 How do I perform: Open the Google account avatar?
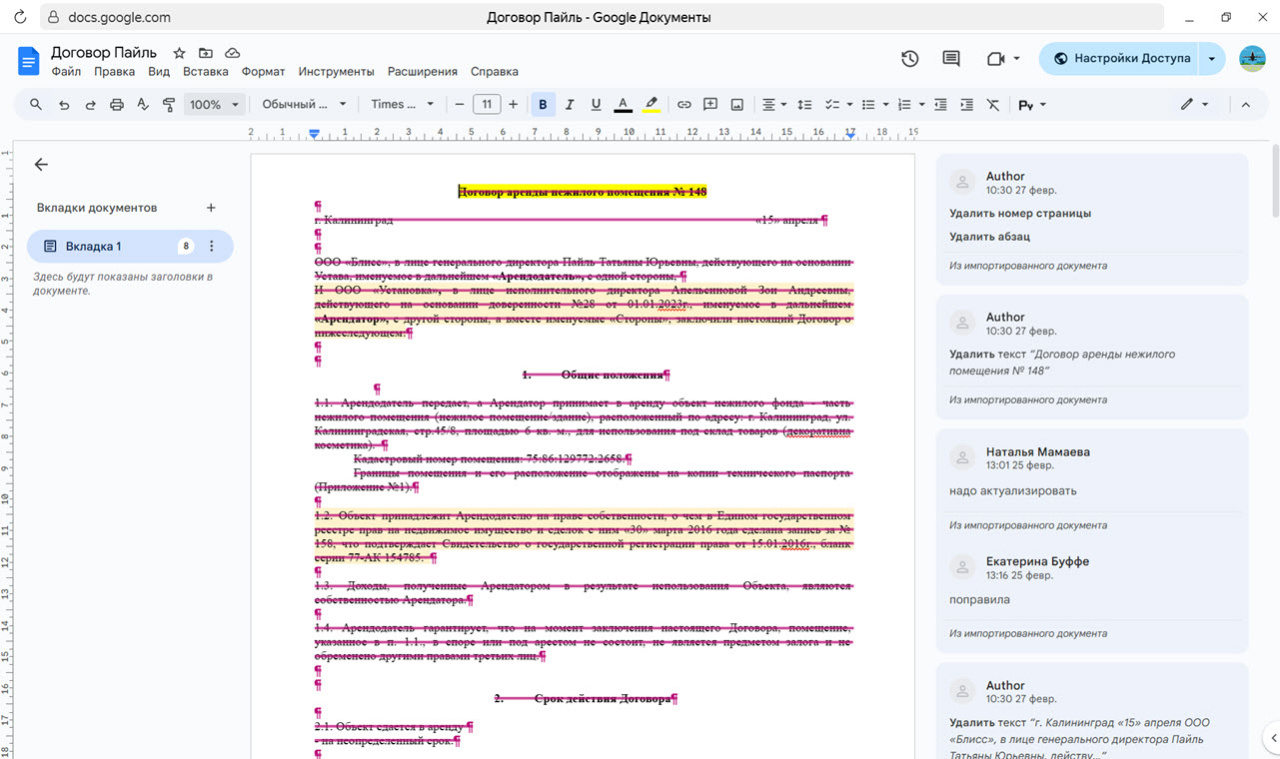coord(1252,59)
